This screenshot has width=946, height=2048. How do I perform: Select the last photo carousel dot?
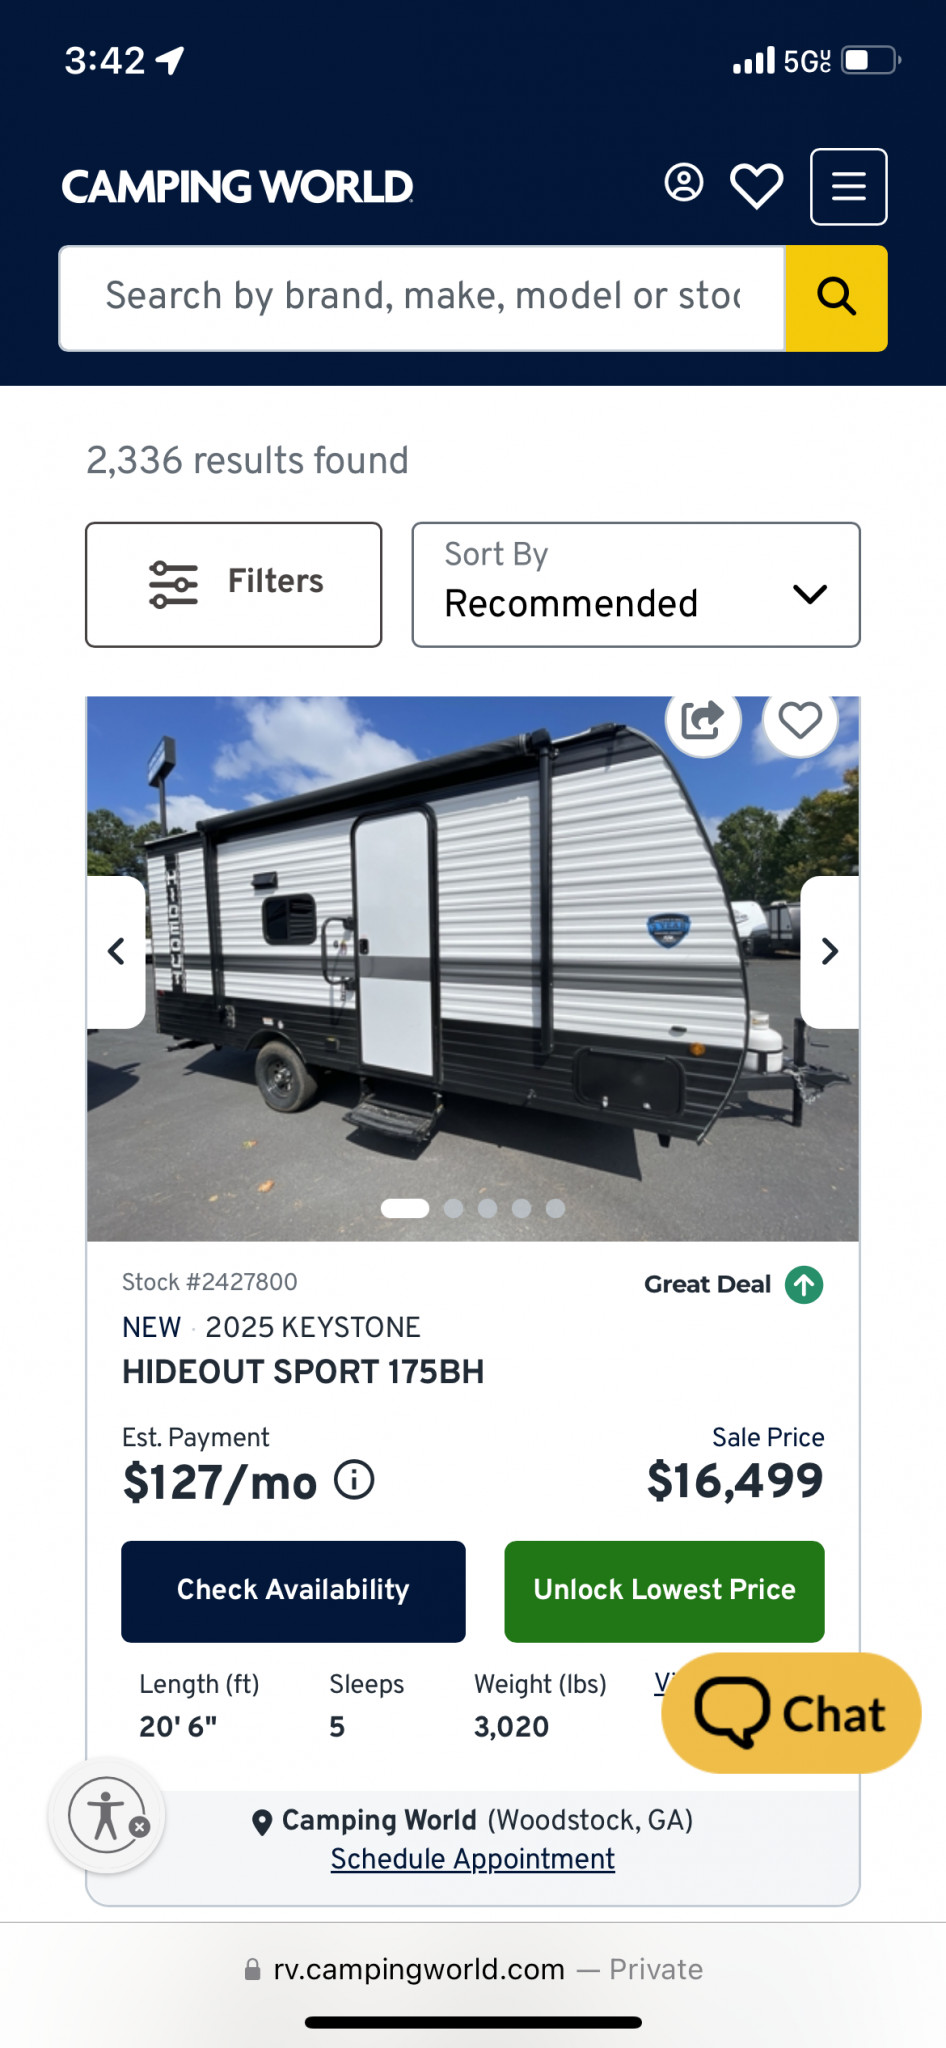pyautogui.click(x=556, y=1208)
